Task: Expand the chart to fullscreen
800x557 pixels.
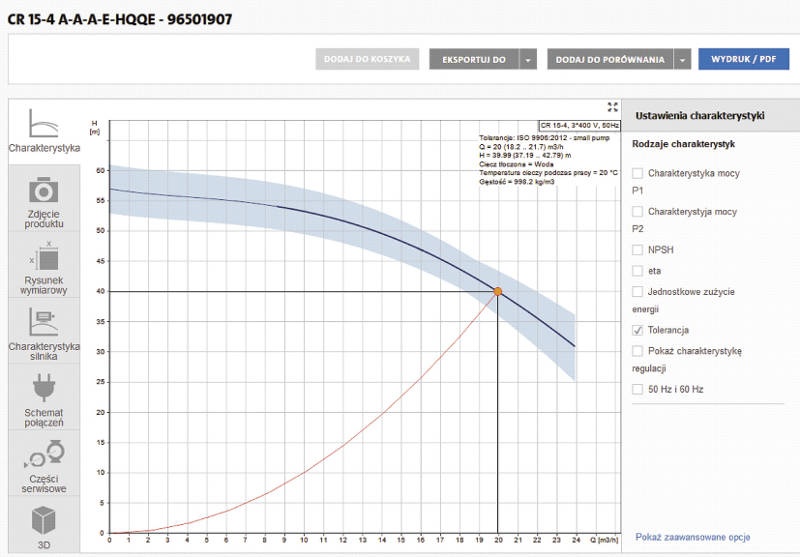Action: point(613,107)
